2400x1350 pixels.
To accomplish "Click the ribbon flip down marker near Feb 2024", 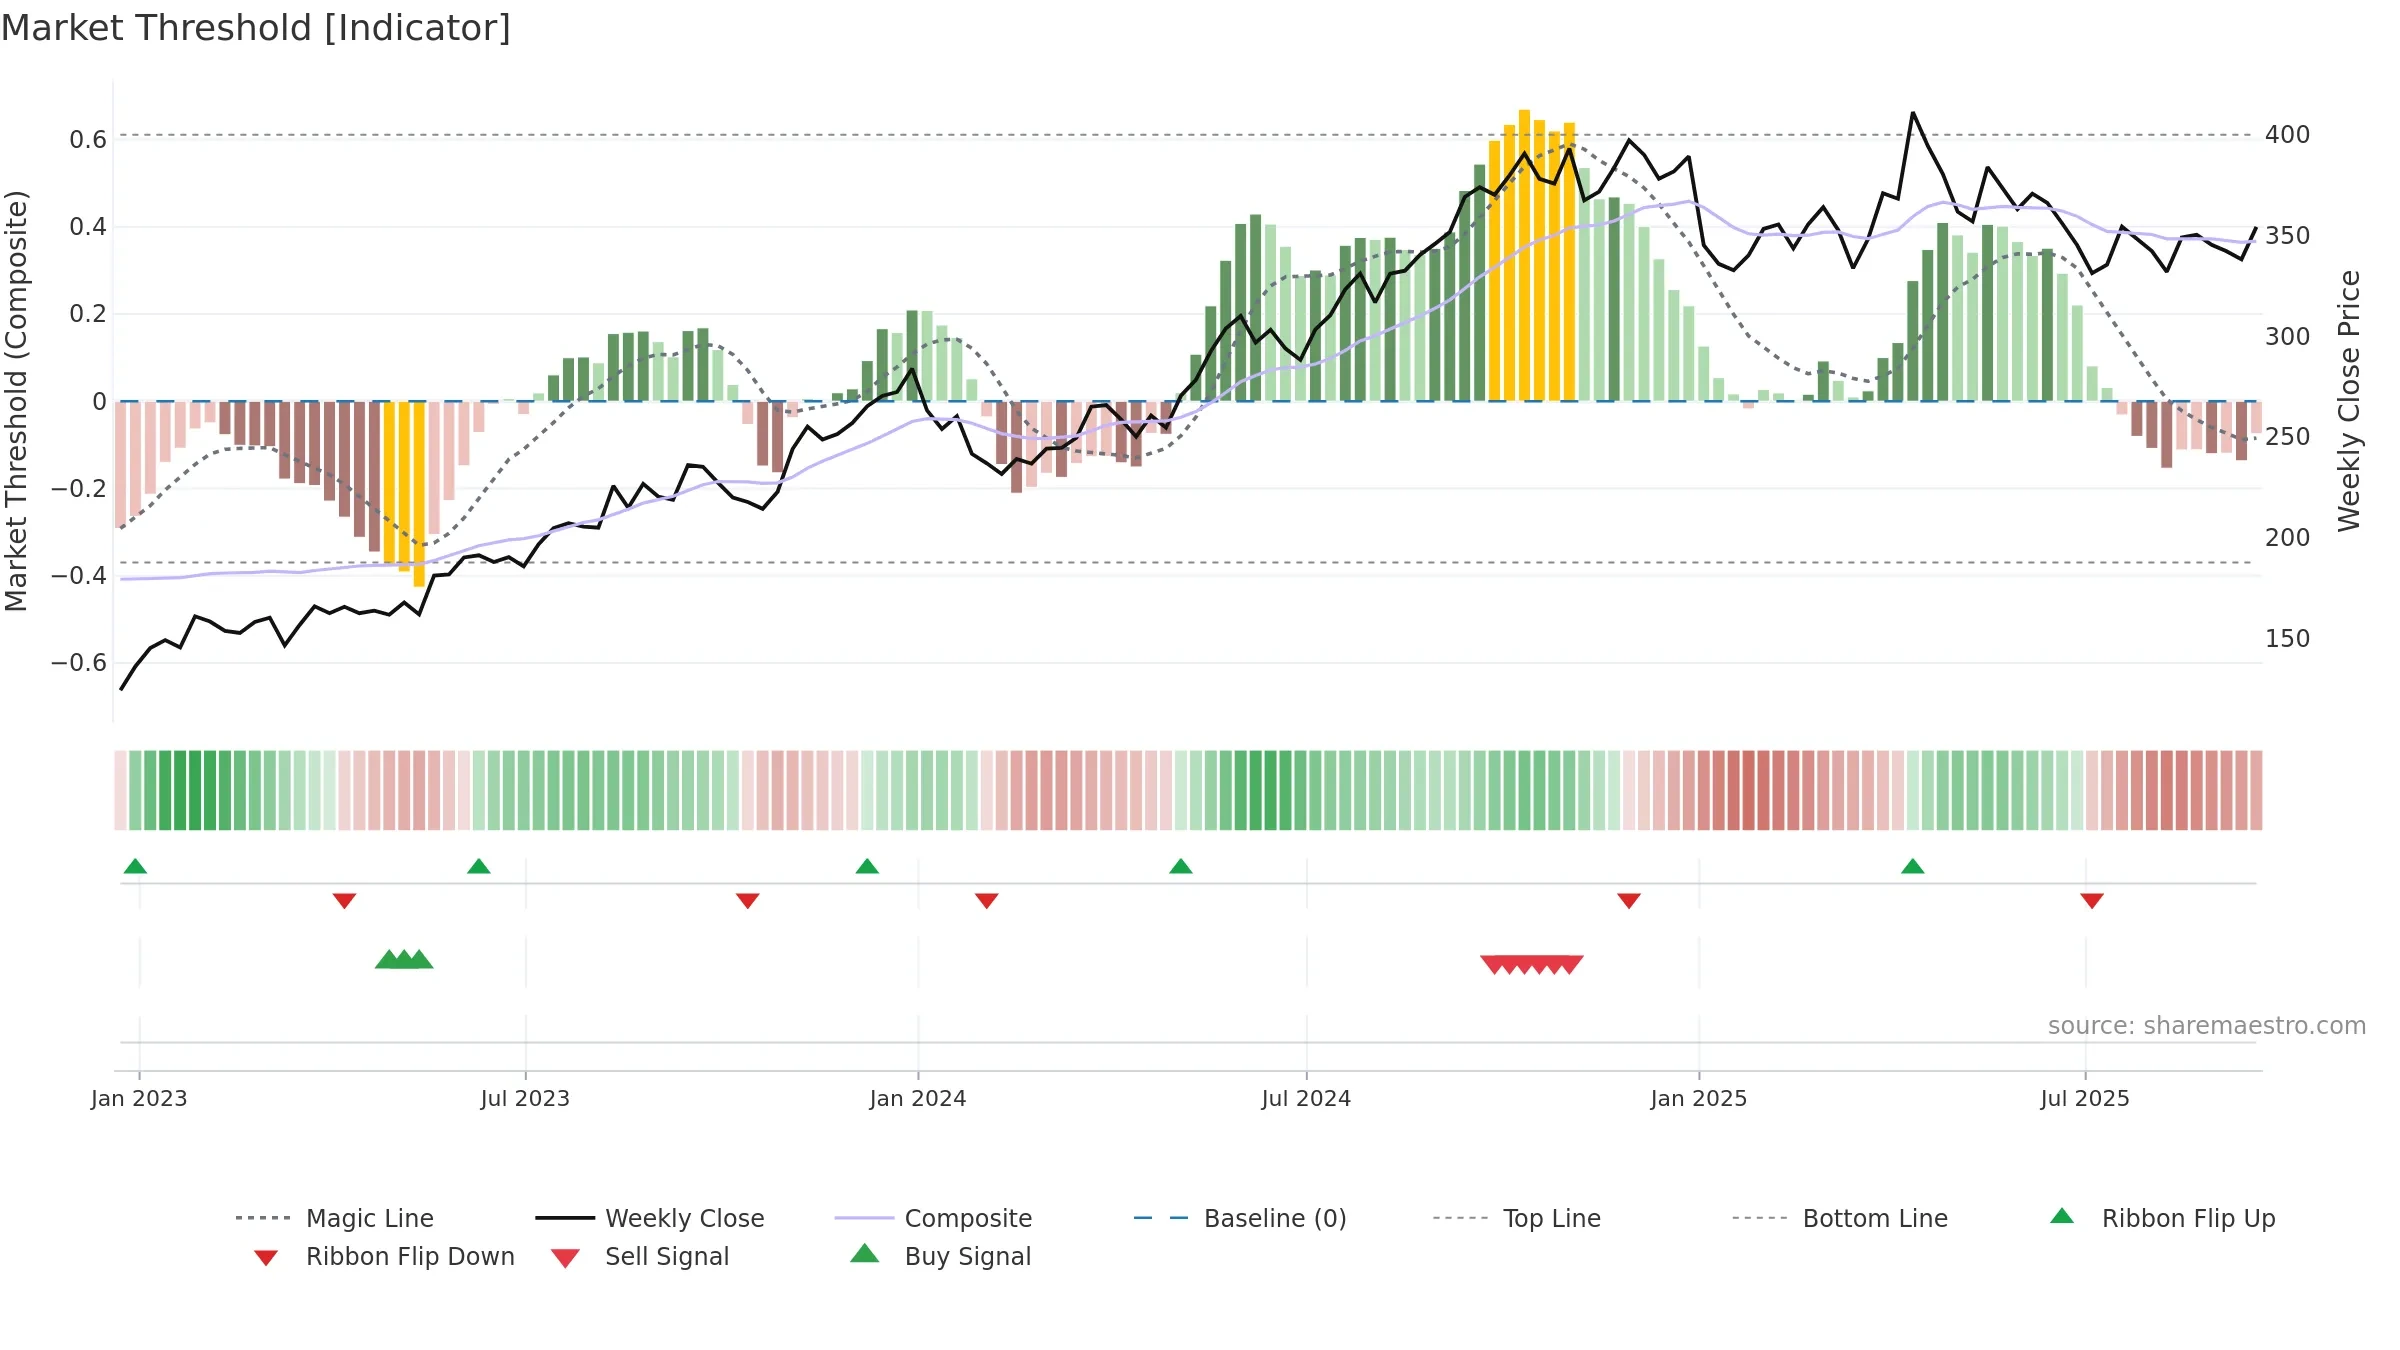I will coord(986,901).
